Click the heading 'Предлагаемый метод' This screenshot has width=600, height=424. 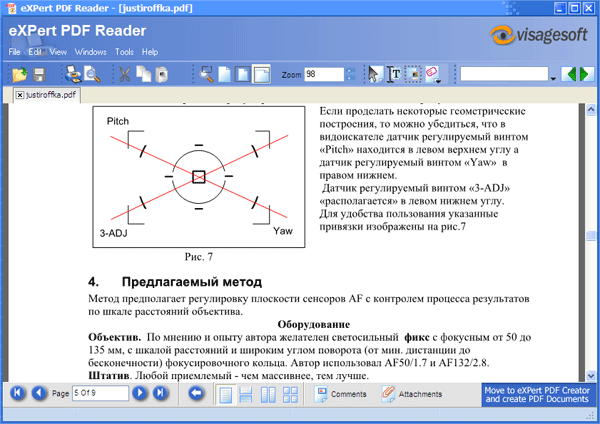(x=192, y=282)
